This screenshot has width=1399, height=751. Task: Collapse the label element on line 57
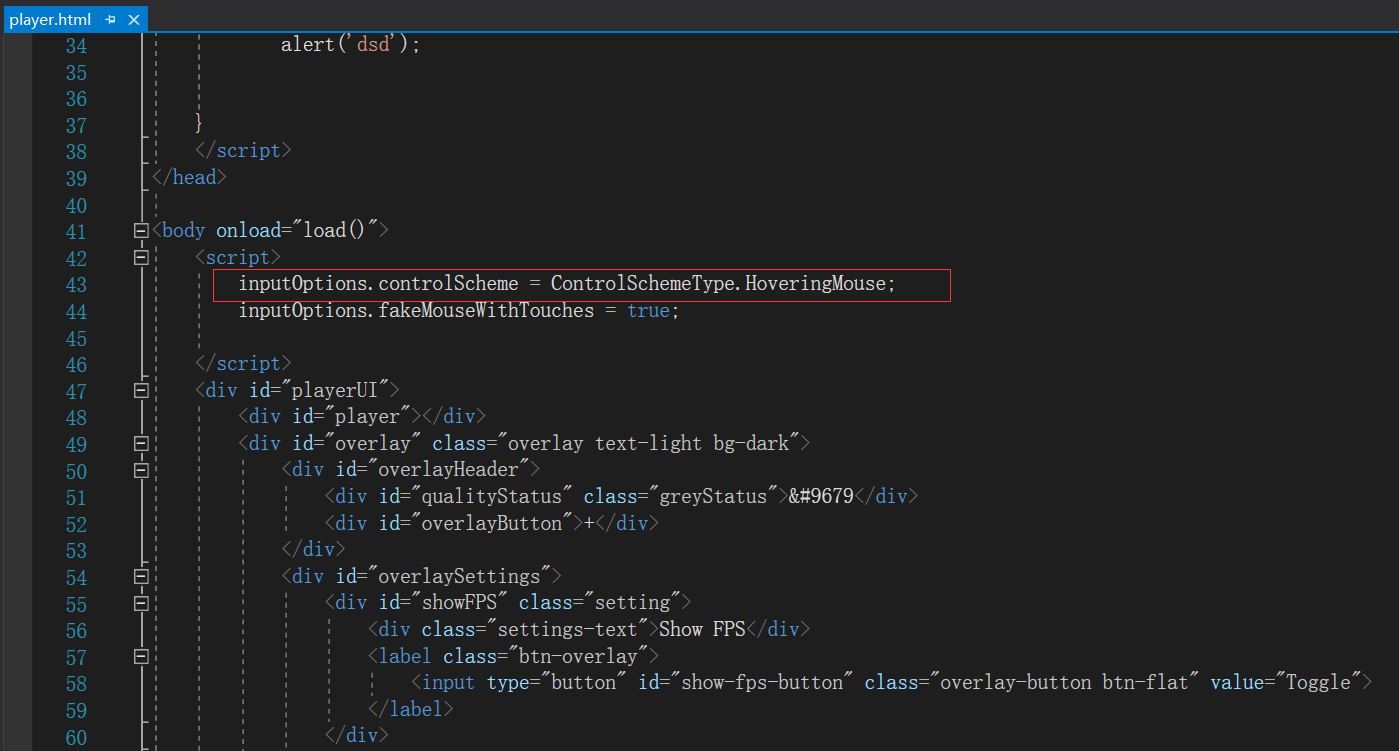tap(141, 657)
